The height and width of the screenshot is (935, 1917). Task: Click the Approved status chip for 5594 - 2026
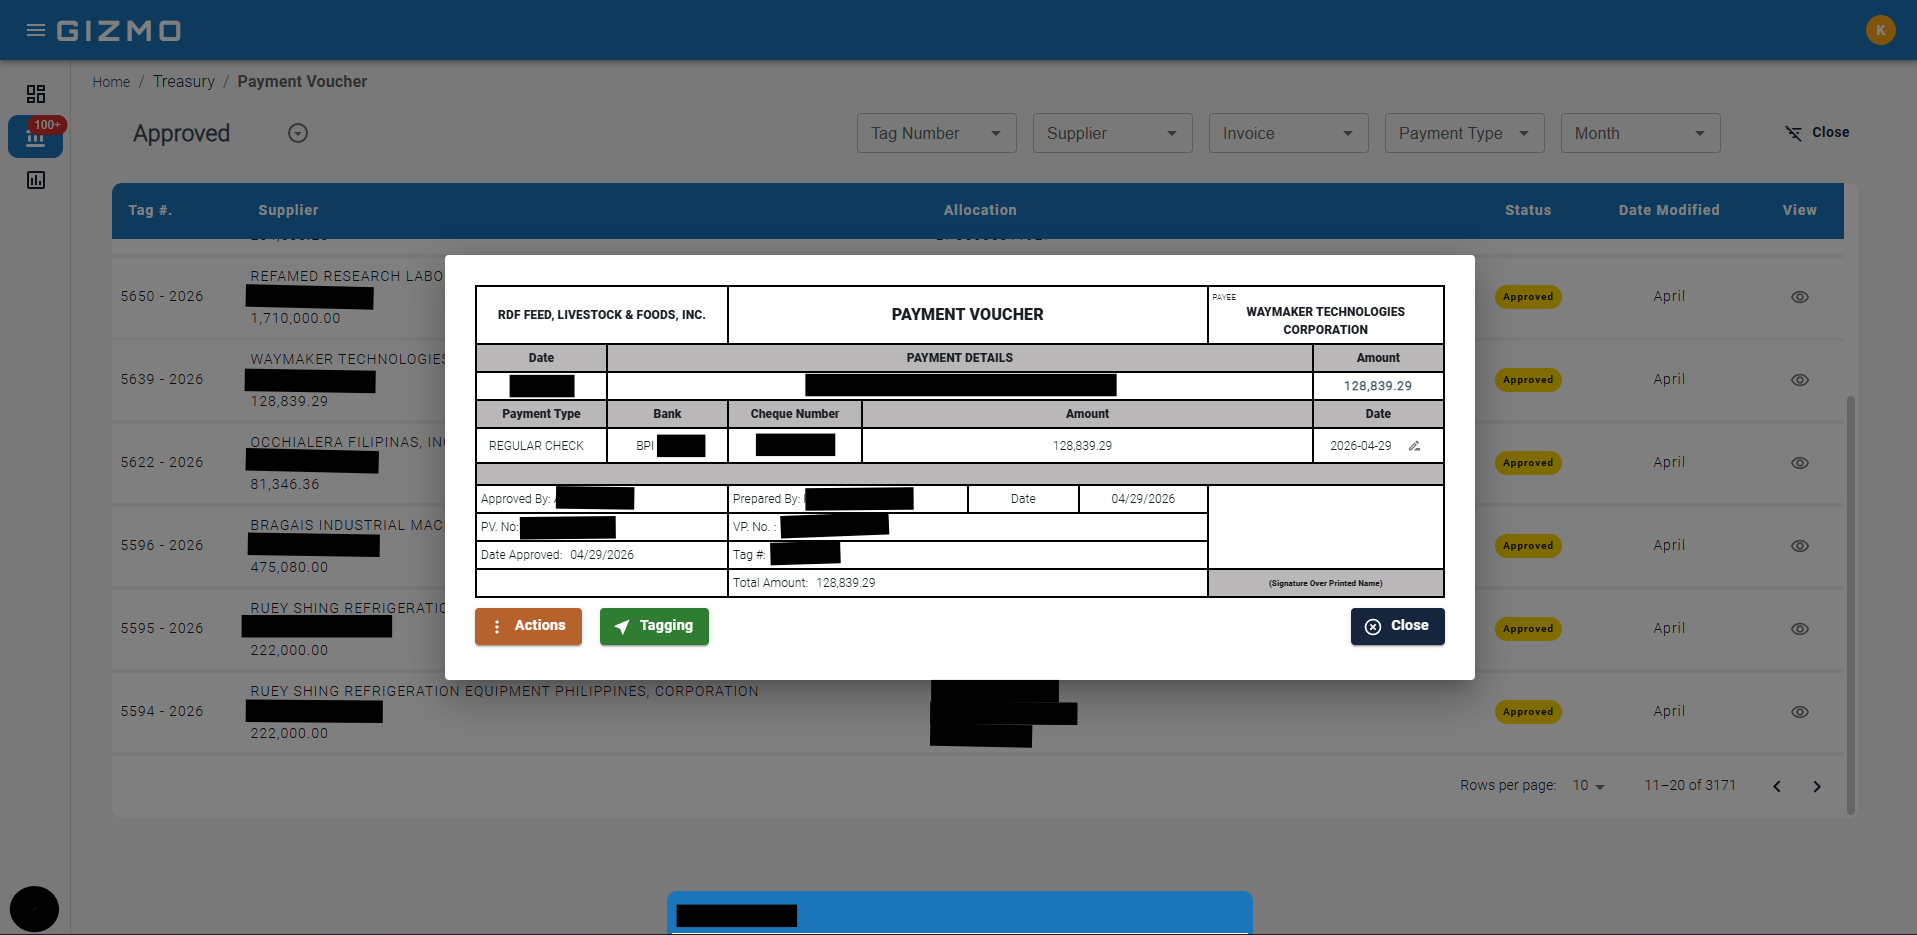click(1528, 712)
